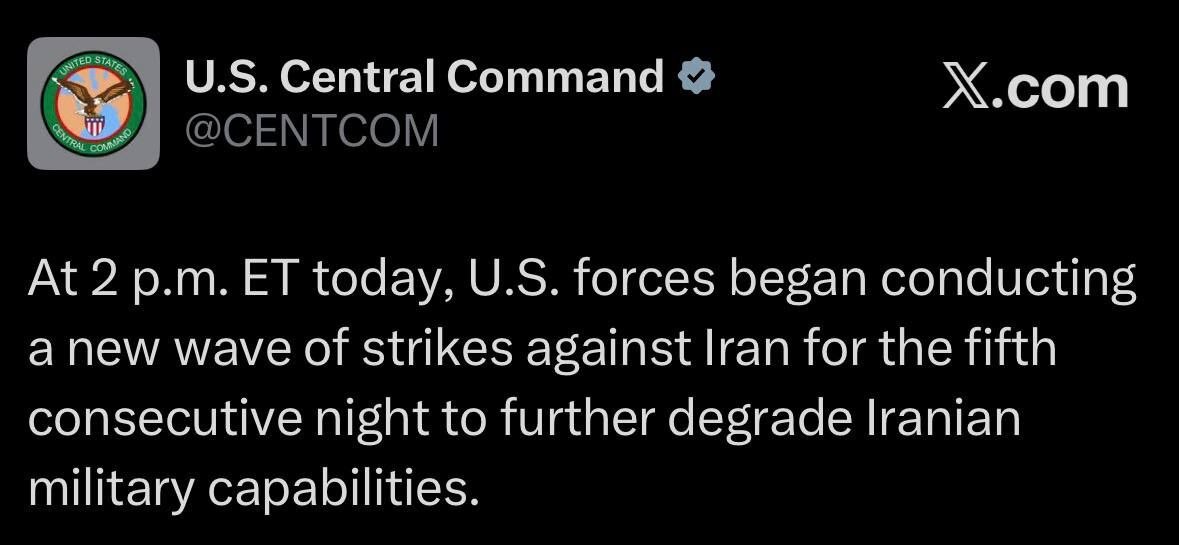Click the striped shield on the seal
The image size is (1179, 545).
click(94, 125)
